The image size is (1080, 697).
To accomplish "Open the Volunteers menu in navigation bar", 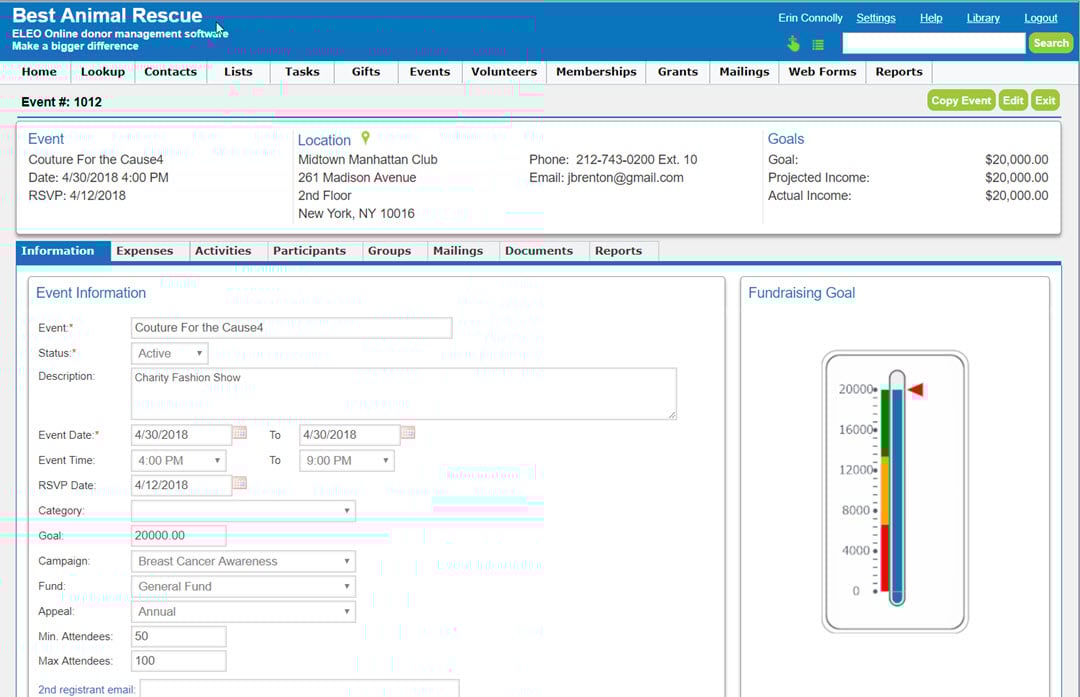I will pyautogui.click(x=504, y=72).
